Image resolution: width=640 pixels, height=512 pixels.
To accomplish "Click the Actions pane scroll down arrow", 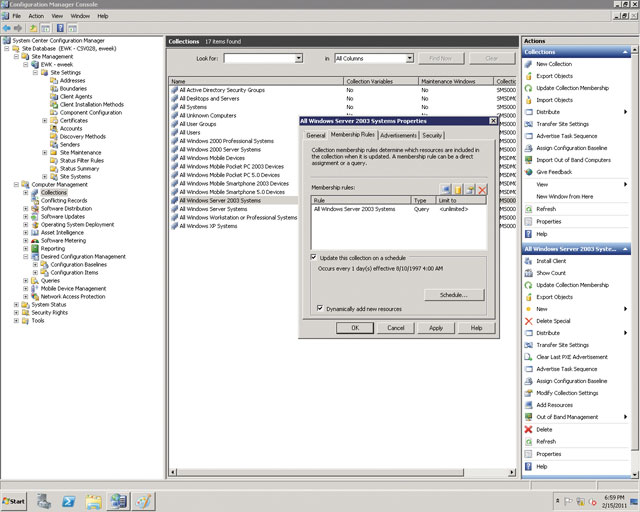I will tap(635, 474).
